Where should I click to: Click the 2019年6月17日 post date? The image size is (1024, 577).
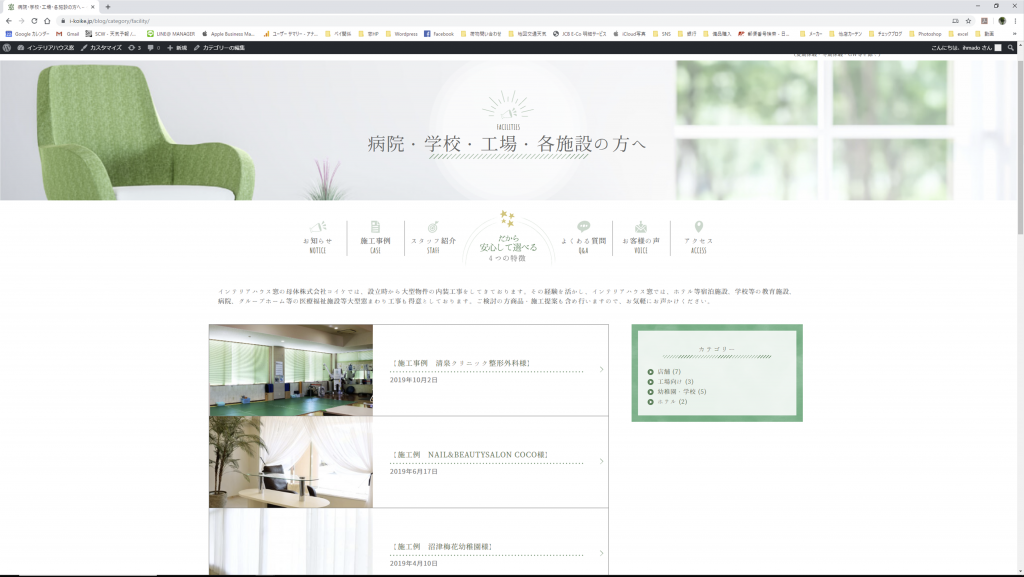(x=413, y=471)
